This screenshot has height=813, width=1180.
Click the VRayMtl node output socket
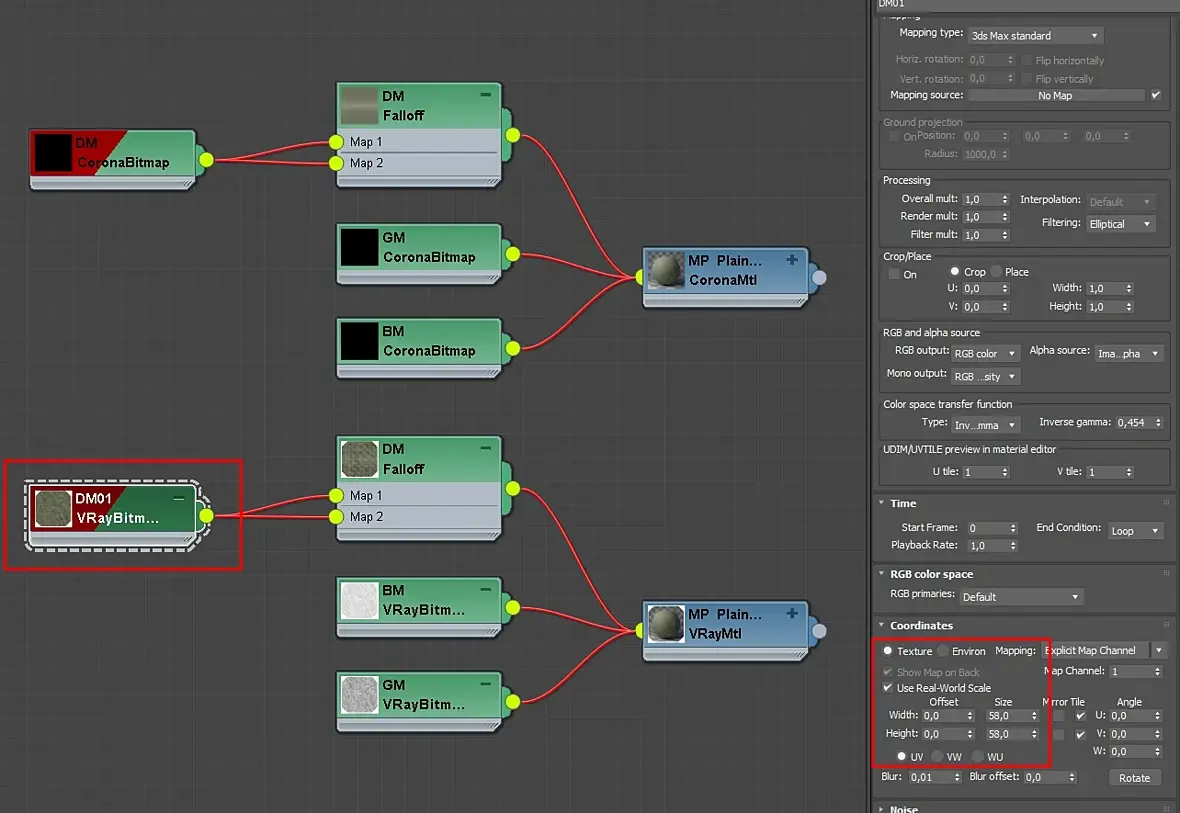pos(819,631)
